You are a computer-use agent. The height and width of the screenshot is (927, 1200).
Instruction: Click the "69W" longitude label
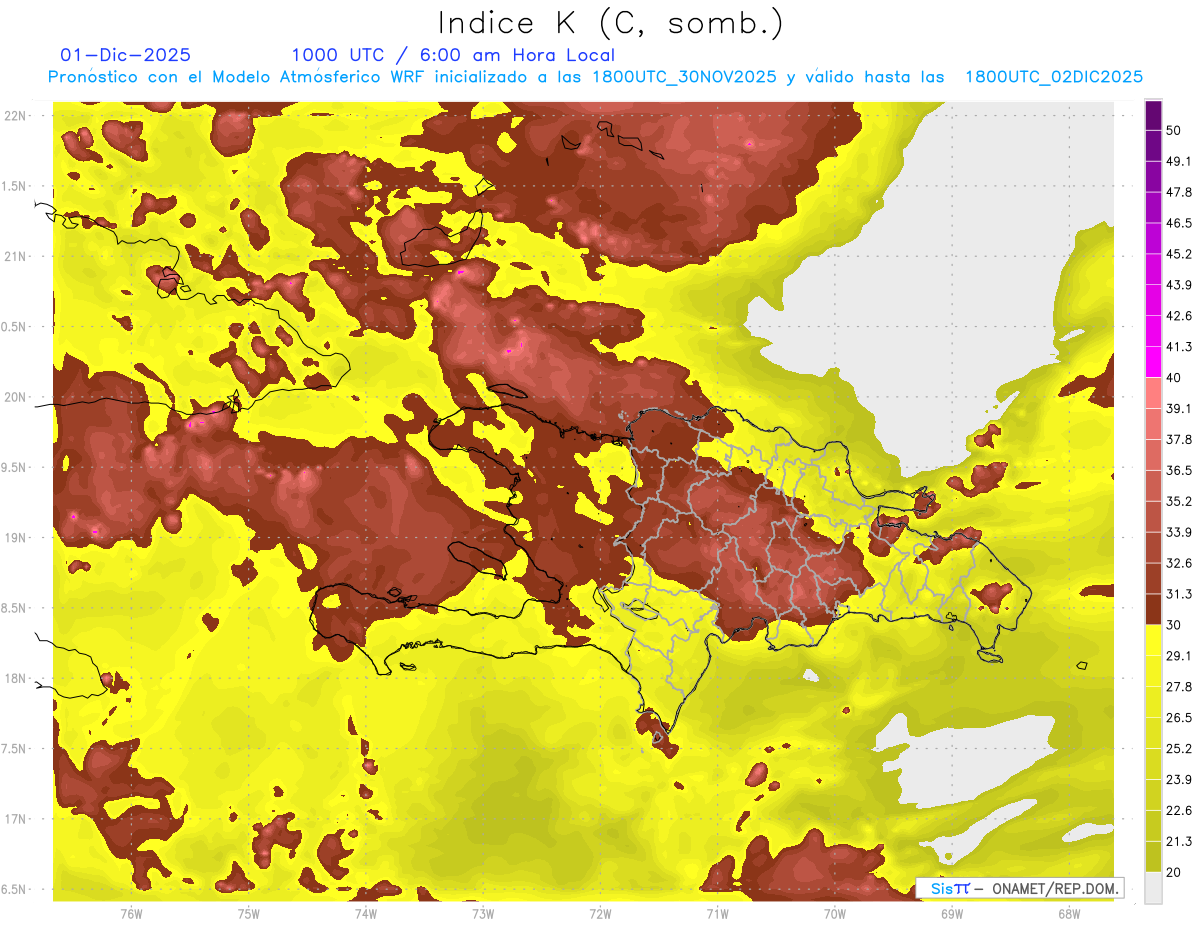[x=951, y=913]
